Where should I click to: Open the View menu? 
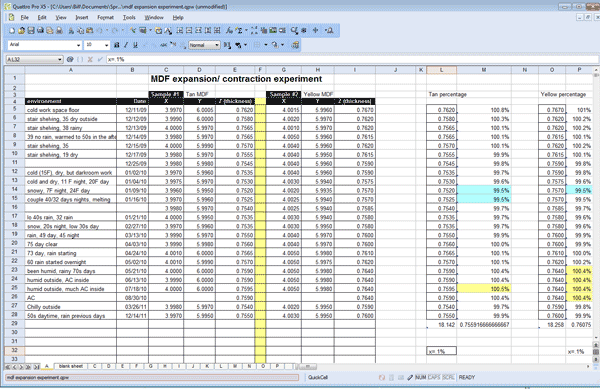(61, 18)
